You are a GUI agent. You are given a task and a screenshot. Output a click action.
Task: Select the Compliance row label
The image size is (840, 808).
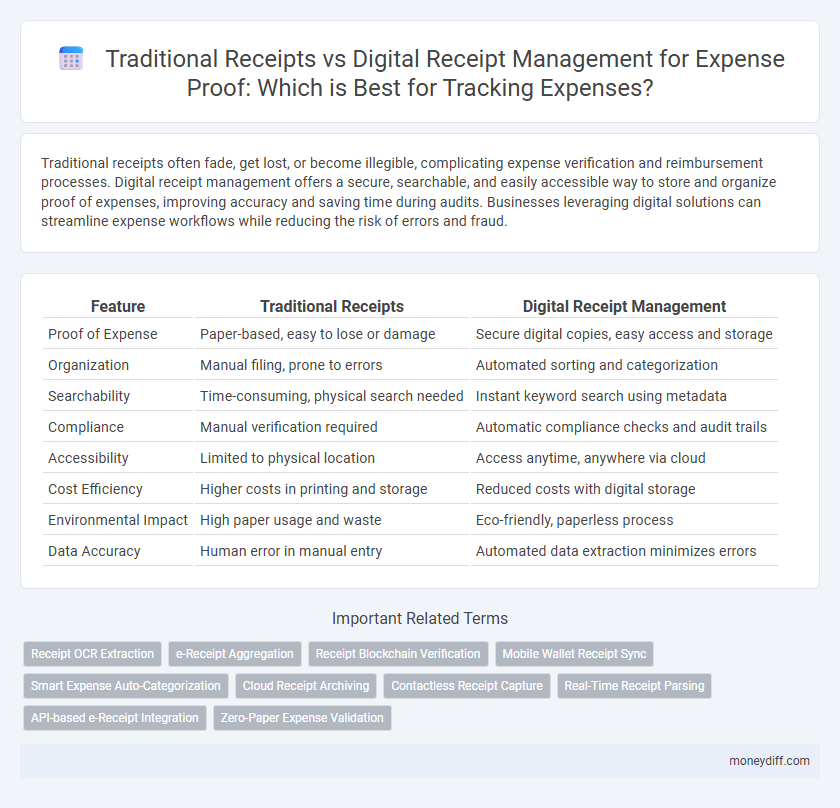(86, 427)
